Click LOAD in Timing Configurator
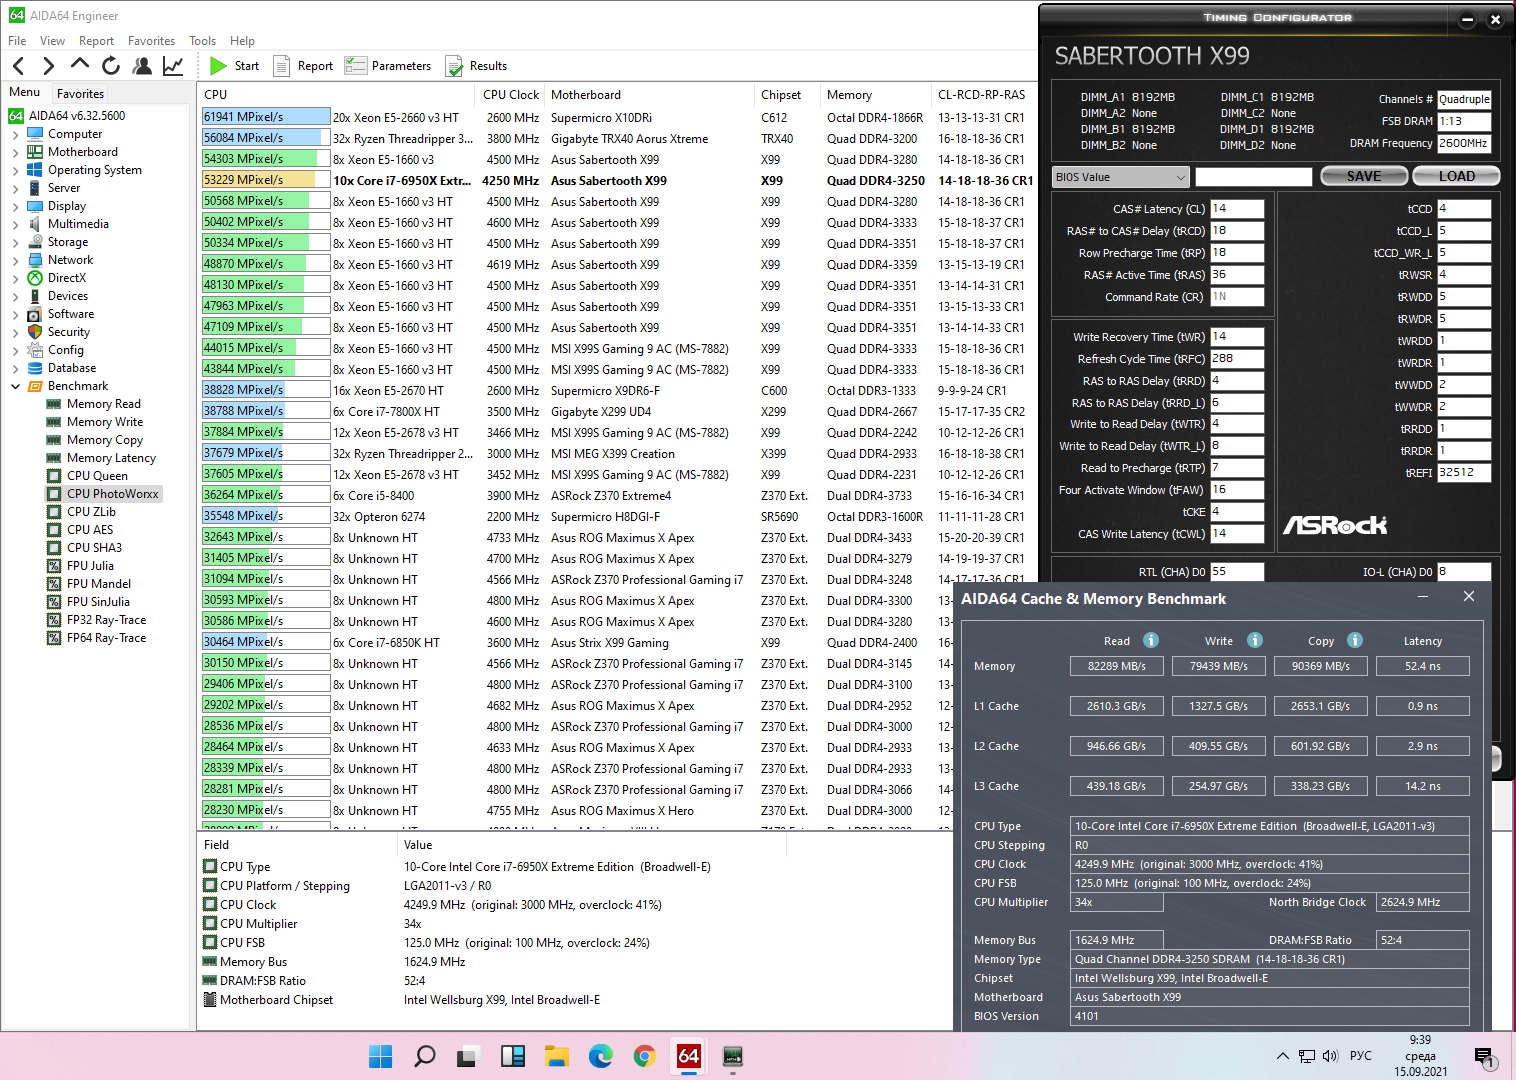Screen dimensions: 1516x1080 tap(1456, 176)
